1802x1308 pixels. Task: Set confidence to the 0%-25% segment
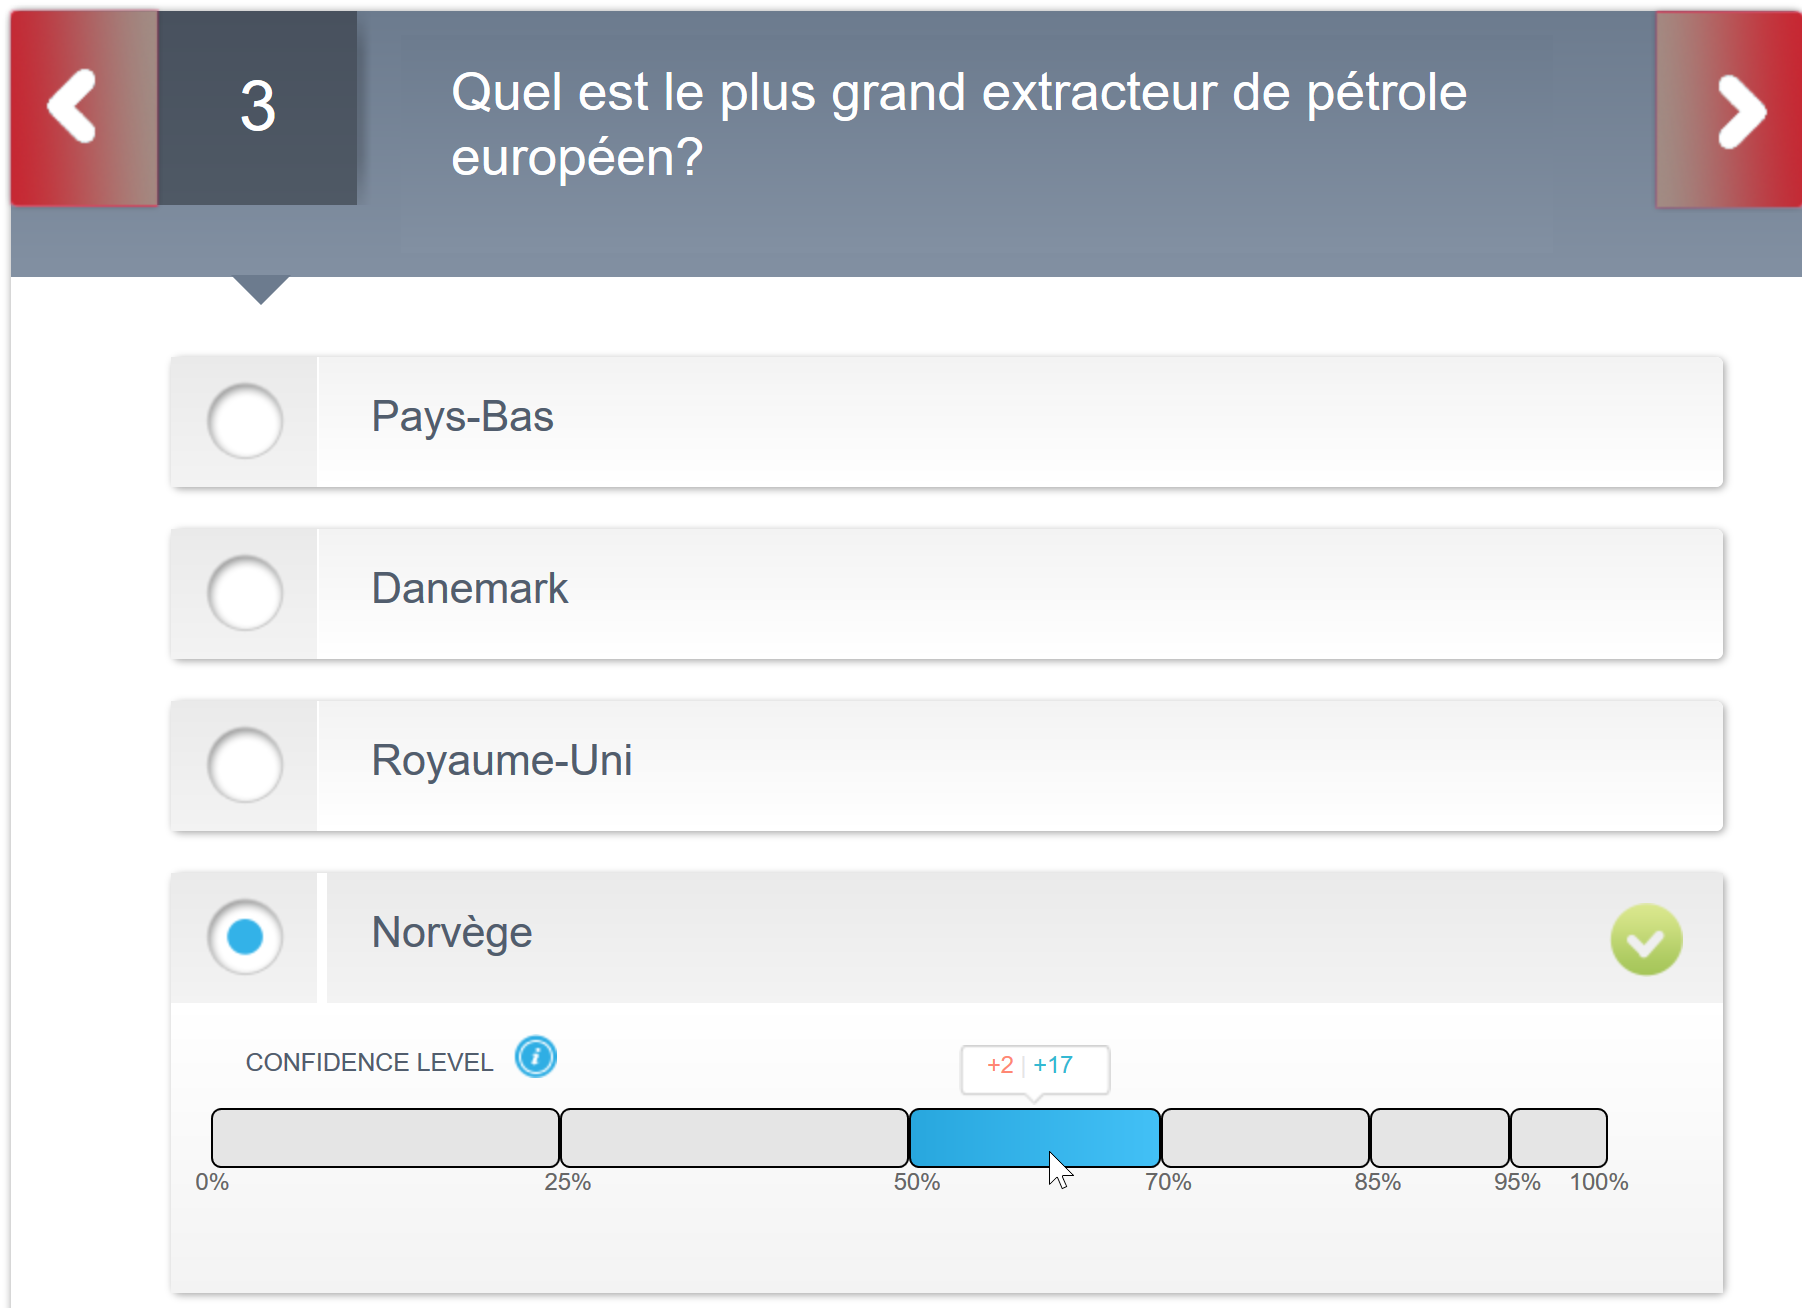click(385, 1138)
